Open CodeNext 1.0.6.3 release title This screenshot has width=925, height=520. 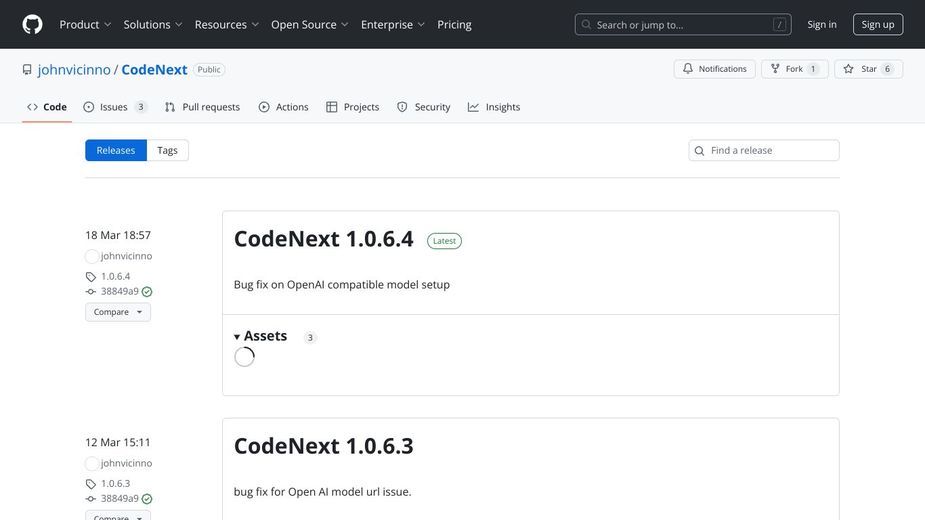tap(323, 446)
